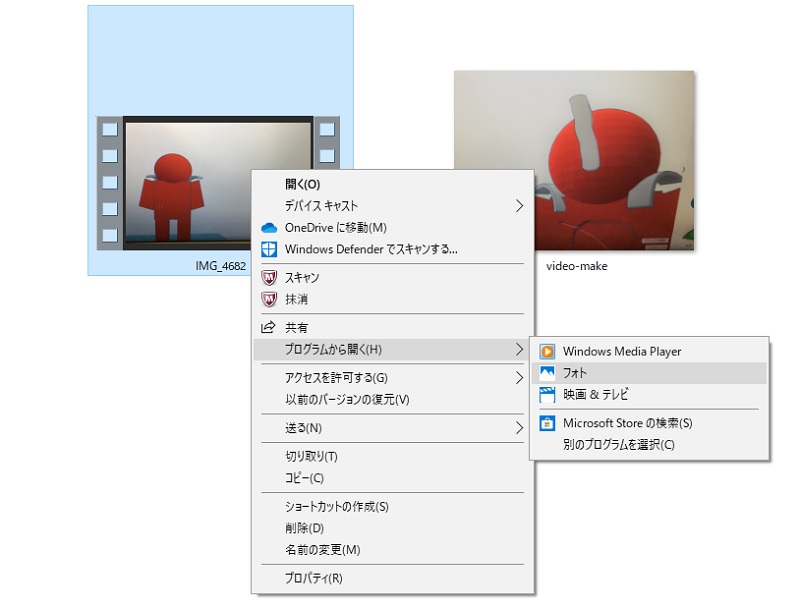Screen dimensions: 800x600
Task: Click the フォト app icon
Action: click(547, 372)
